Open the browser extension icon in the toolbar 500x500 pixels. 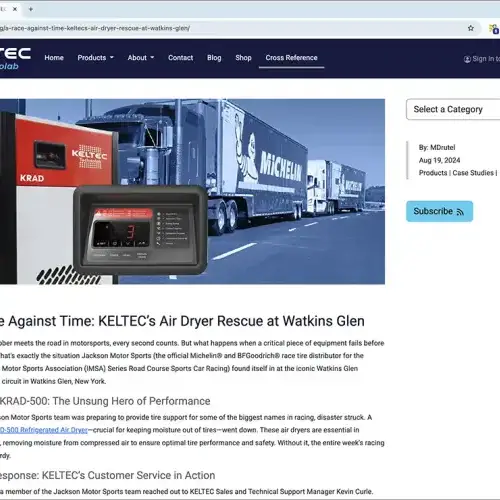pyautogui.click(x=494, y=29)
